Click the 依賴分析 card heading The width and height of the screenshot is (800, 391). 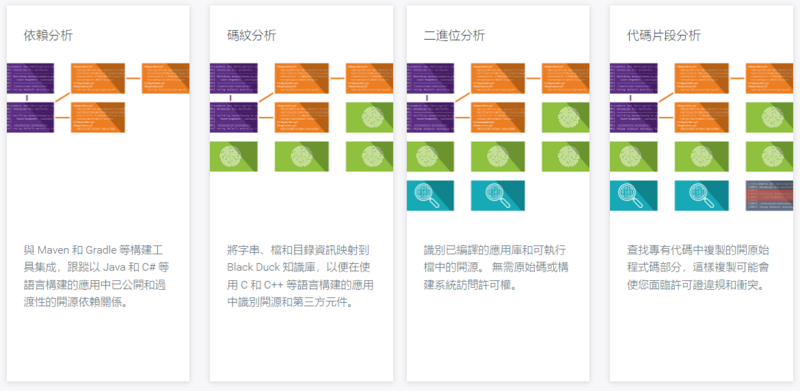point(48,36)
